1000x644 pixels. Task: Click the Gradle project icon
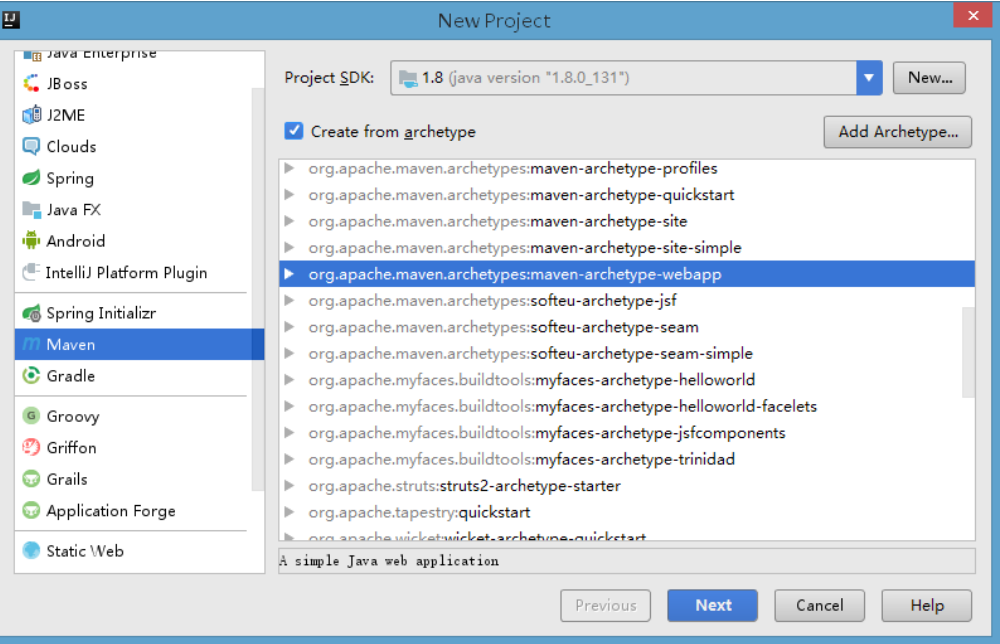click(30, 376)
